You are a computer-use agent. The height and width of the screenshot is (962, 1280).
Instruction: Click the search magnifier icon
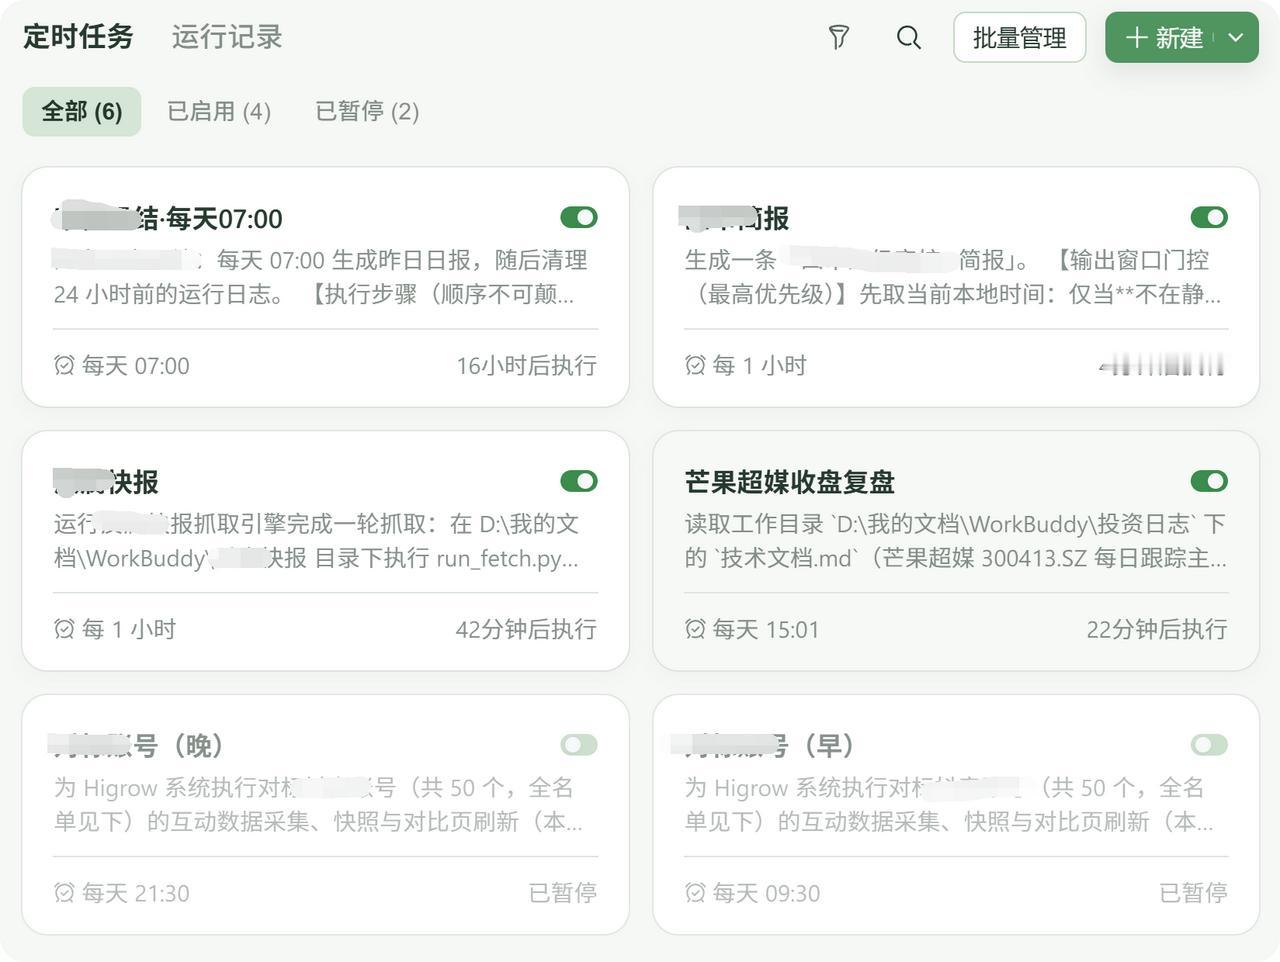(909, 38)
